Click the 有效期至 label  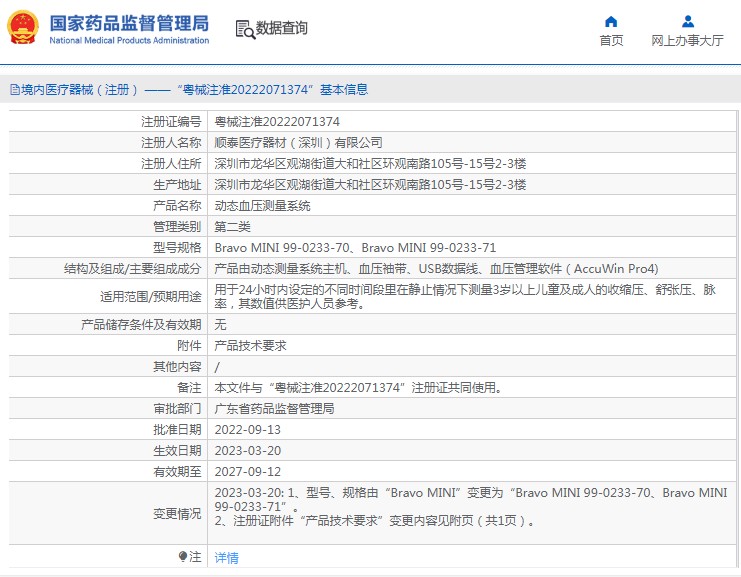click(177, 472)
